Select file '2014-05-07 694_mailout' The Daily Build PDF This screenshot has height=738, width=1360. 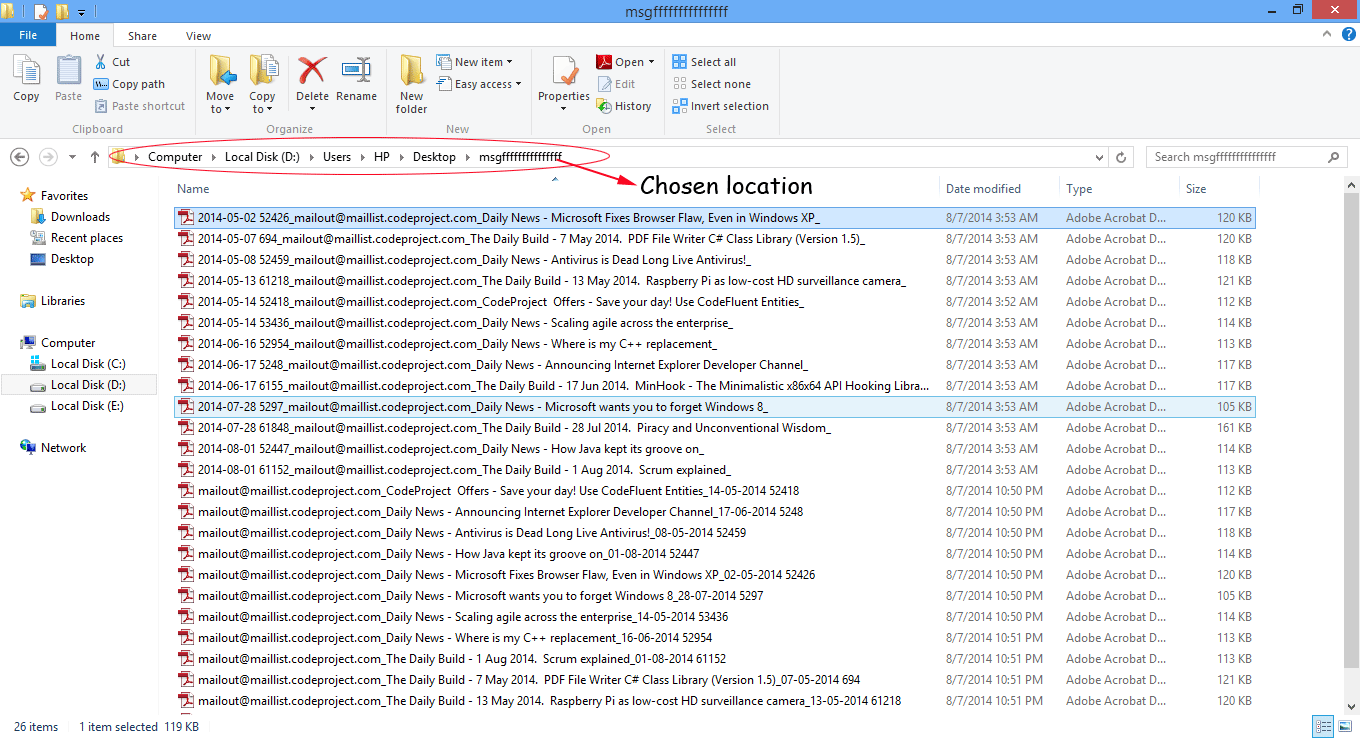click(x=715, y=239)
